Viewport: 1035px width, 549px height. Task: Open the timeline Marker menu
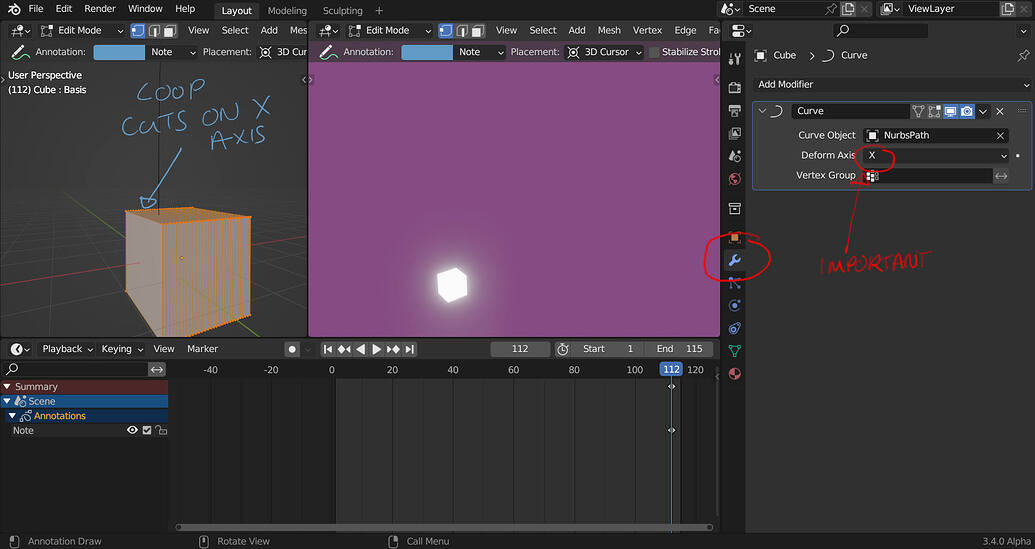203,349
